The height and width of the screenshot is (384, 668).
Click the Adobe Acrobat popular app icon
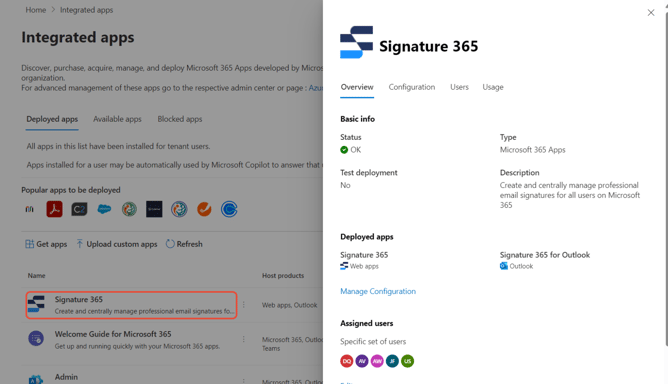tap(54, 209)
